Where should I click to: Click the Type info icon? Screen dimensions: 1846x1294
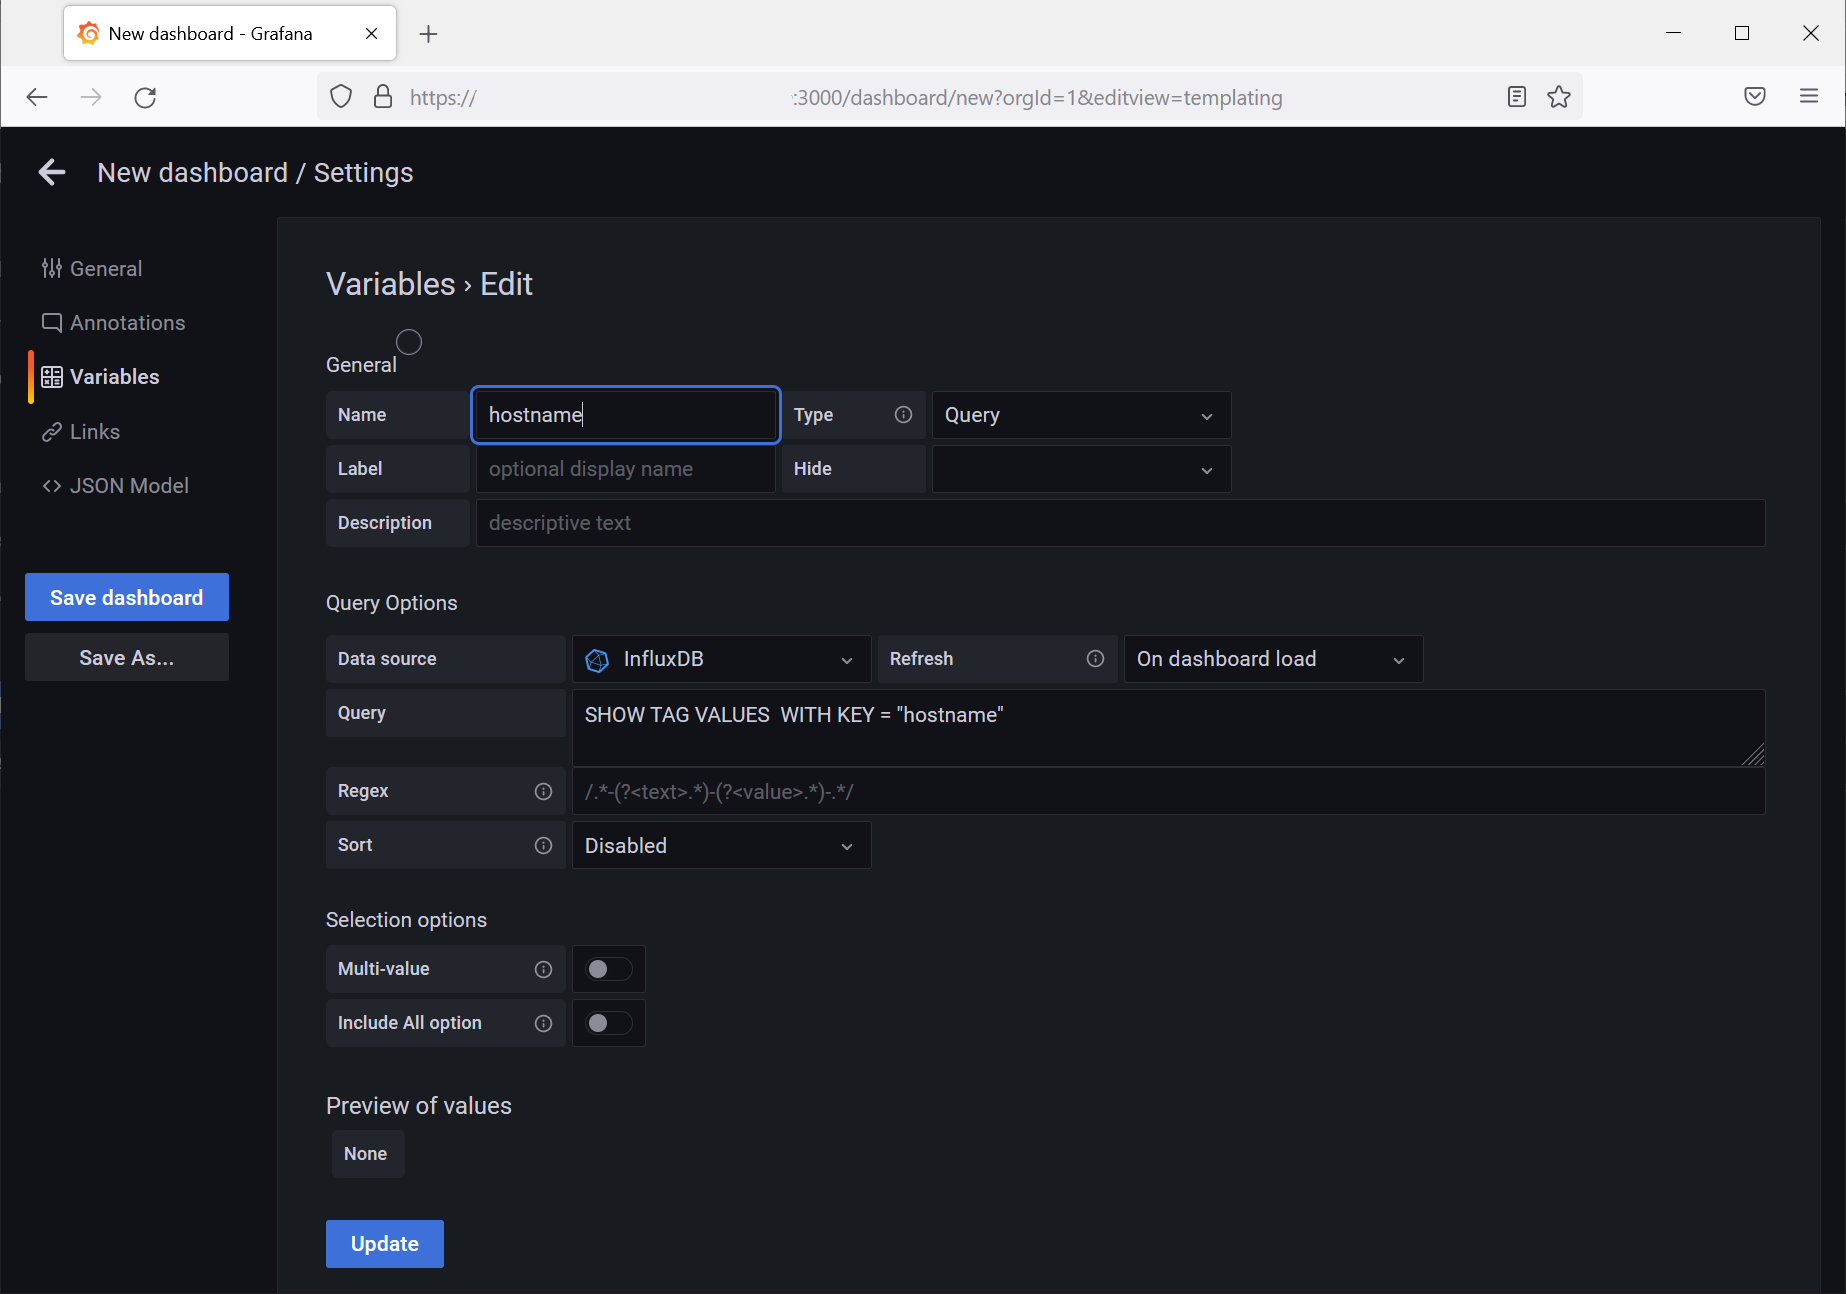903,414
